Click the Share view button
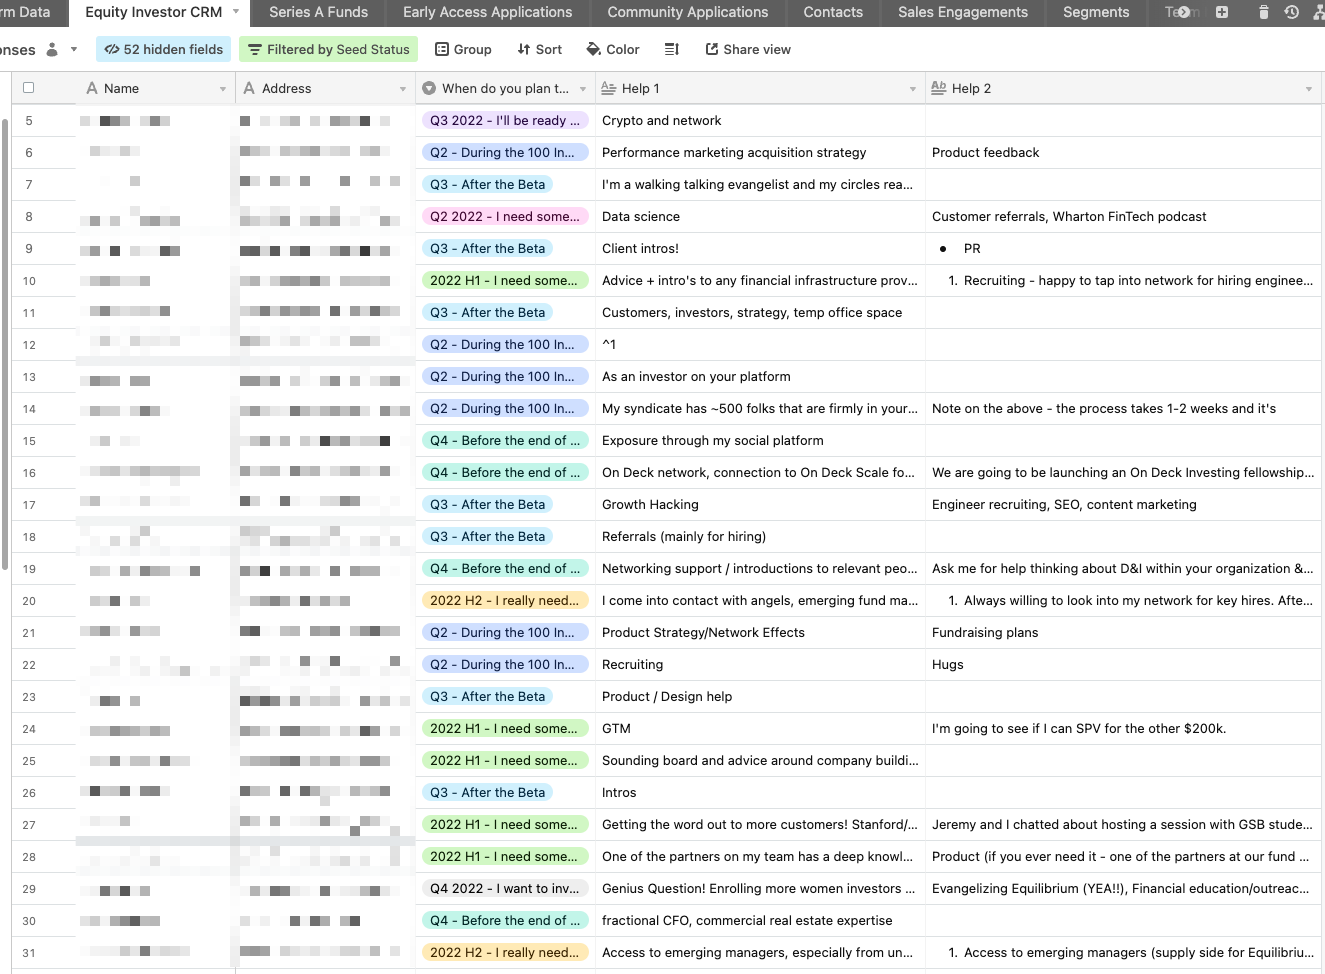This screenshot has height=974, width=1325. (748, 49)
